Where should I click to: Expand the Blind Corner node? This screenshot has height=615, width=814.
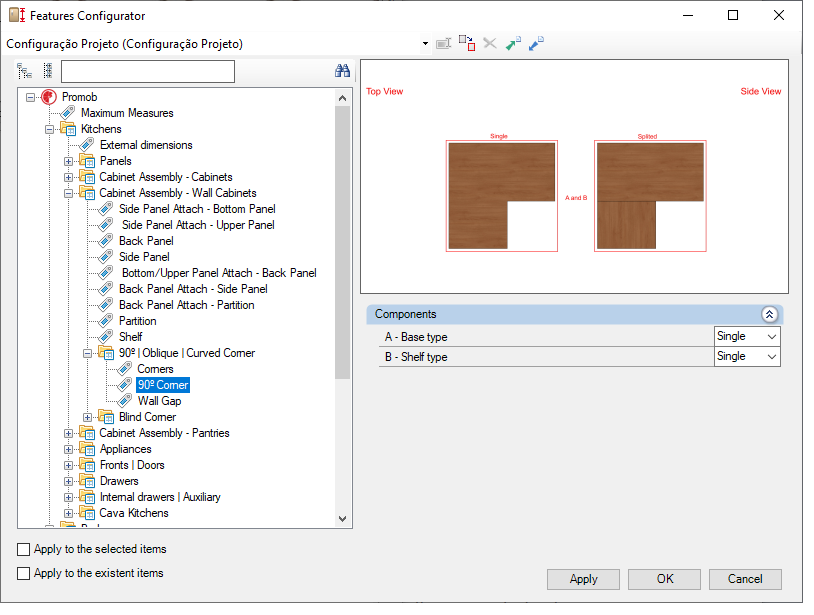coord(88,417)
